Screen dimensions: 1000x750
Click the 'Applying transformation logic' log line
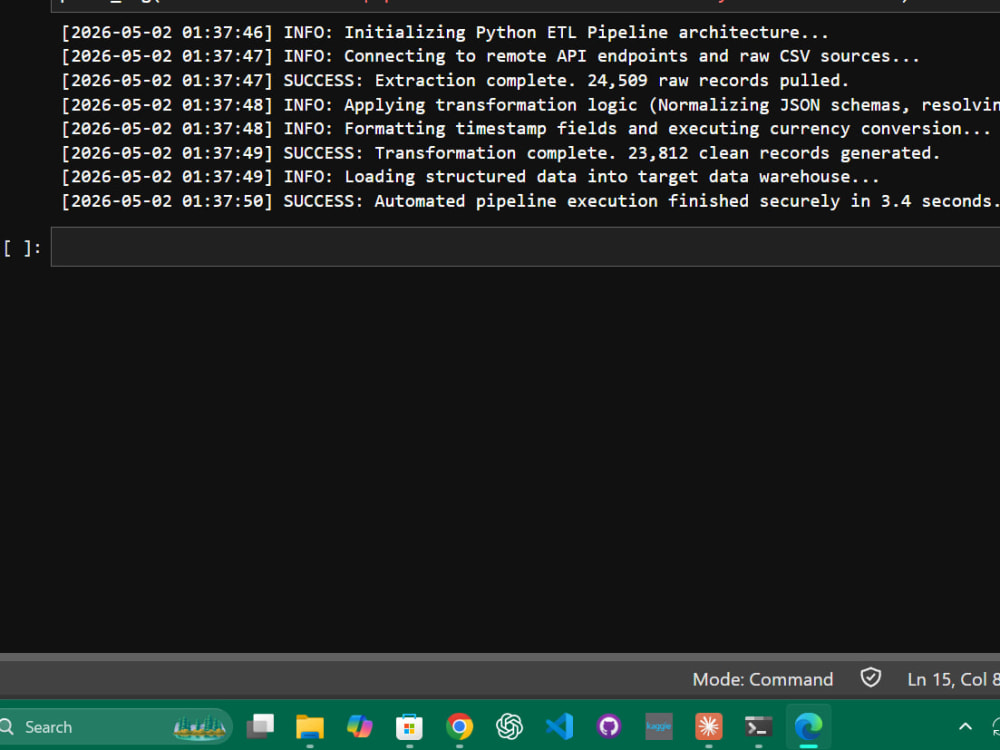pyautogui.click(x=531, y=105)
